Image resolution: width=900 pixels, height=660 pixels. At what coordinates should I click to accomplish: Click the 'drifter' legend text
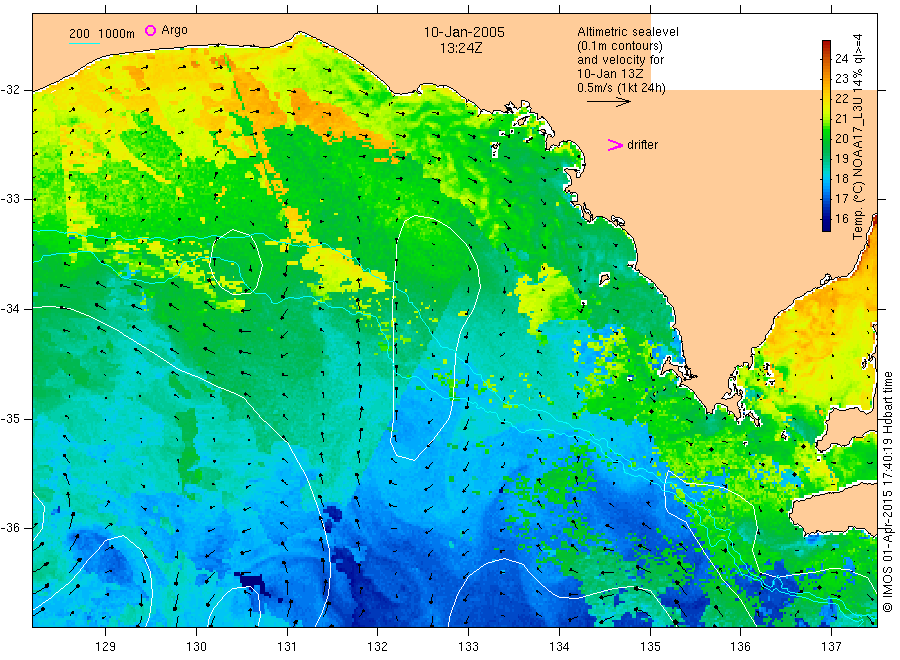(642, 145)
